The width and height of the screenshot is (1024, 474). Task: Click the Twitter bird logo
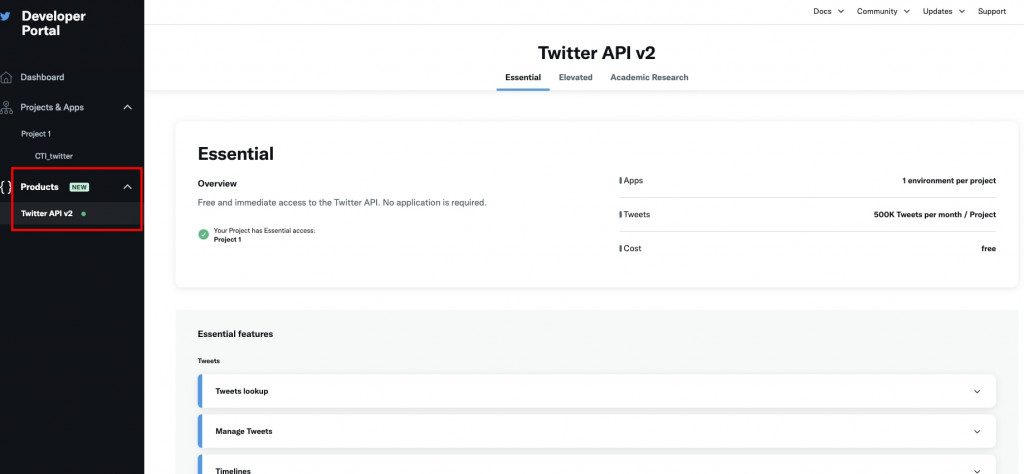7,16
